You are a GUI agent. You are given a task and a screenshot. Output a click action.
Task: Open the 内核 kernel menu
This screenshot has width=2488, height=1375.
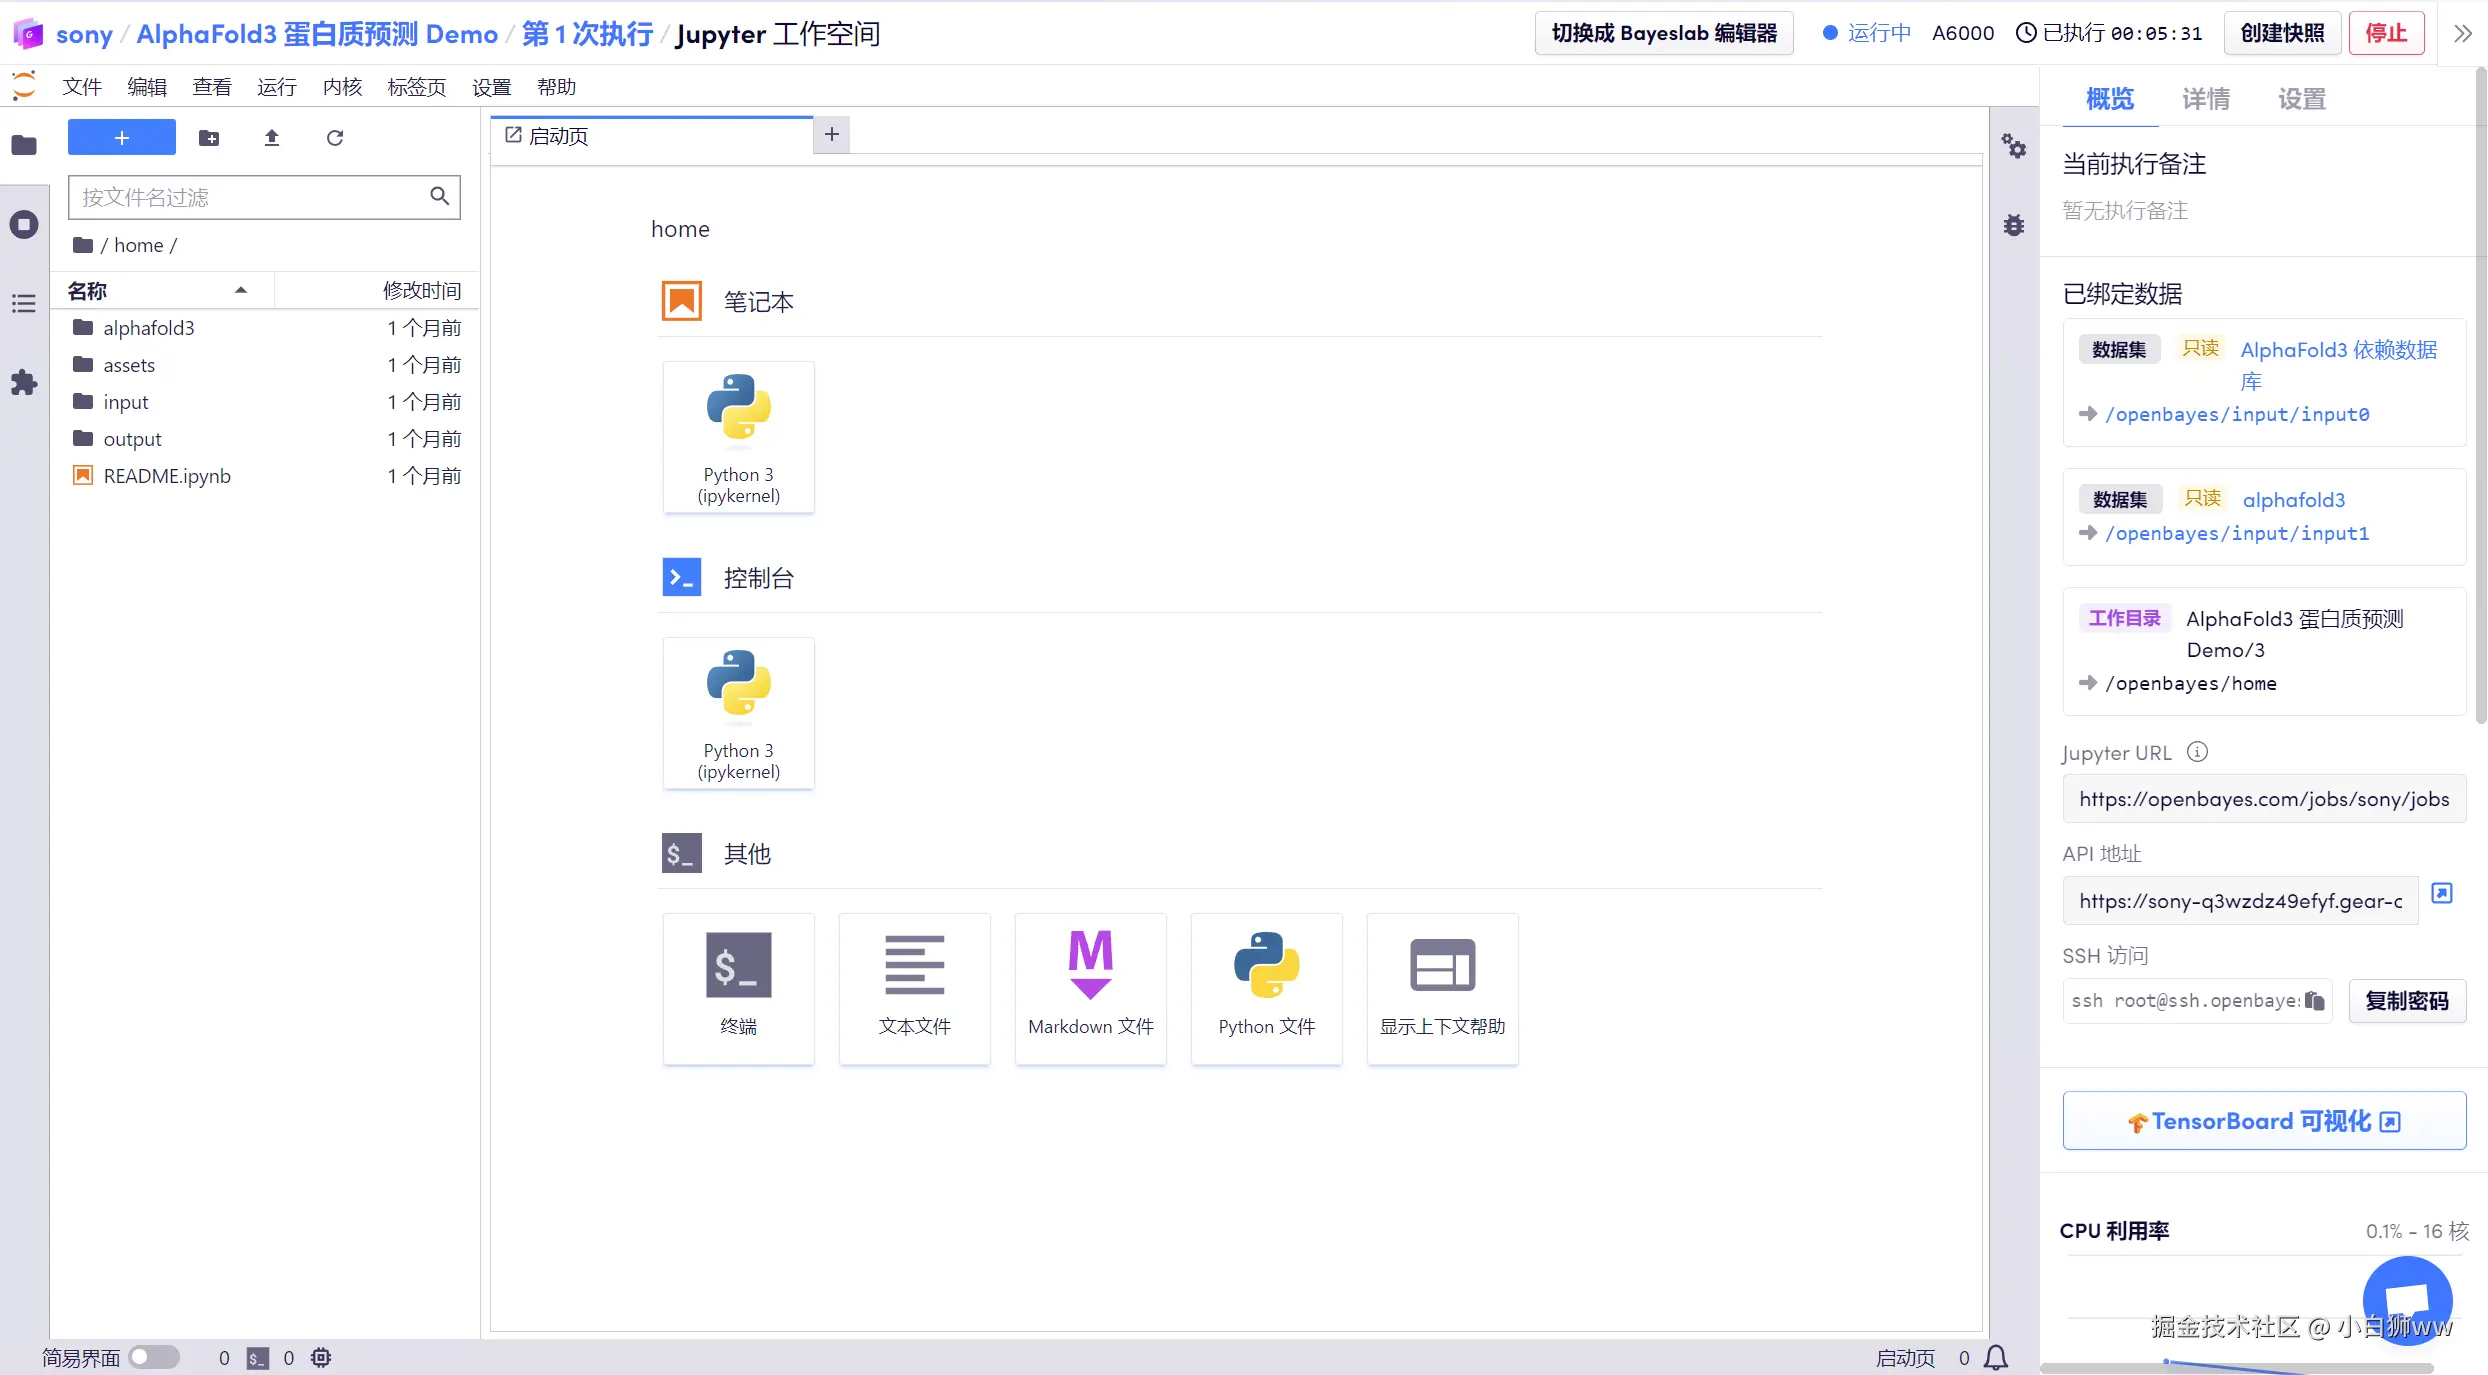click(x=341, y=87)
